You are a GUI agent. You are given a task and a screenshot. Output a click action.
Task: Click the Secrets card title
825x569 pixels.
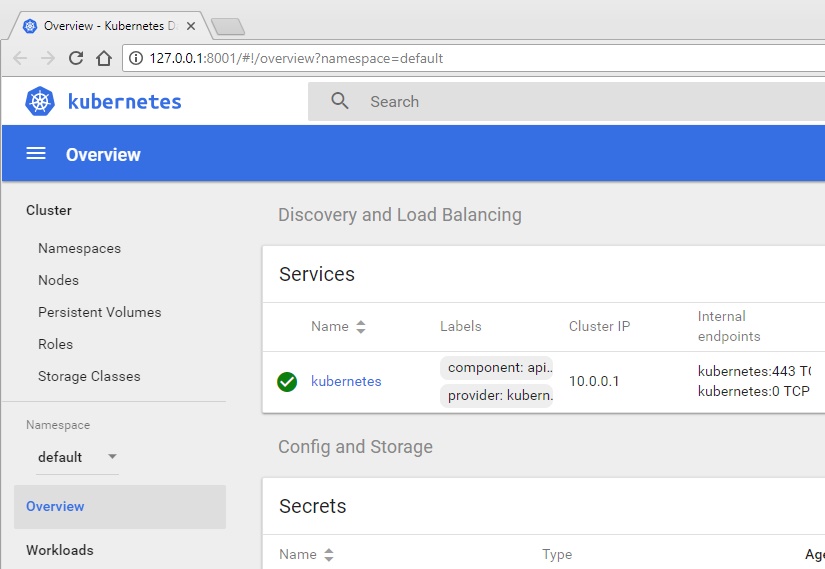tap(313, 506)
